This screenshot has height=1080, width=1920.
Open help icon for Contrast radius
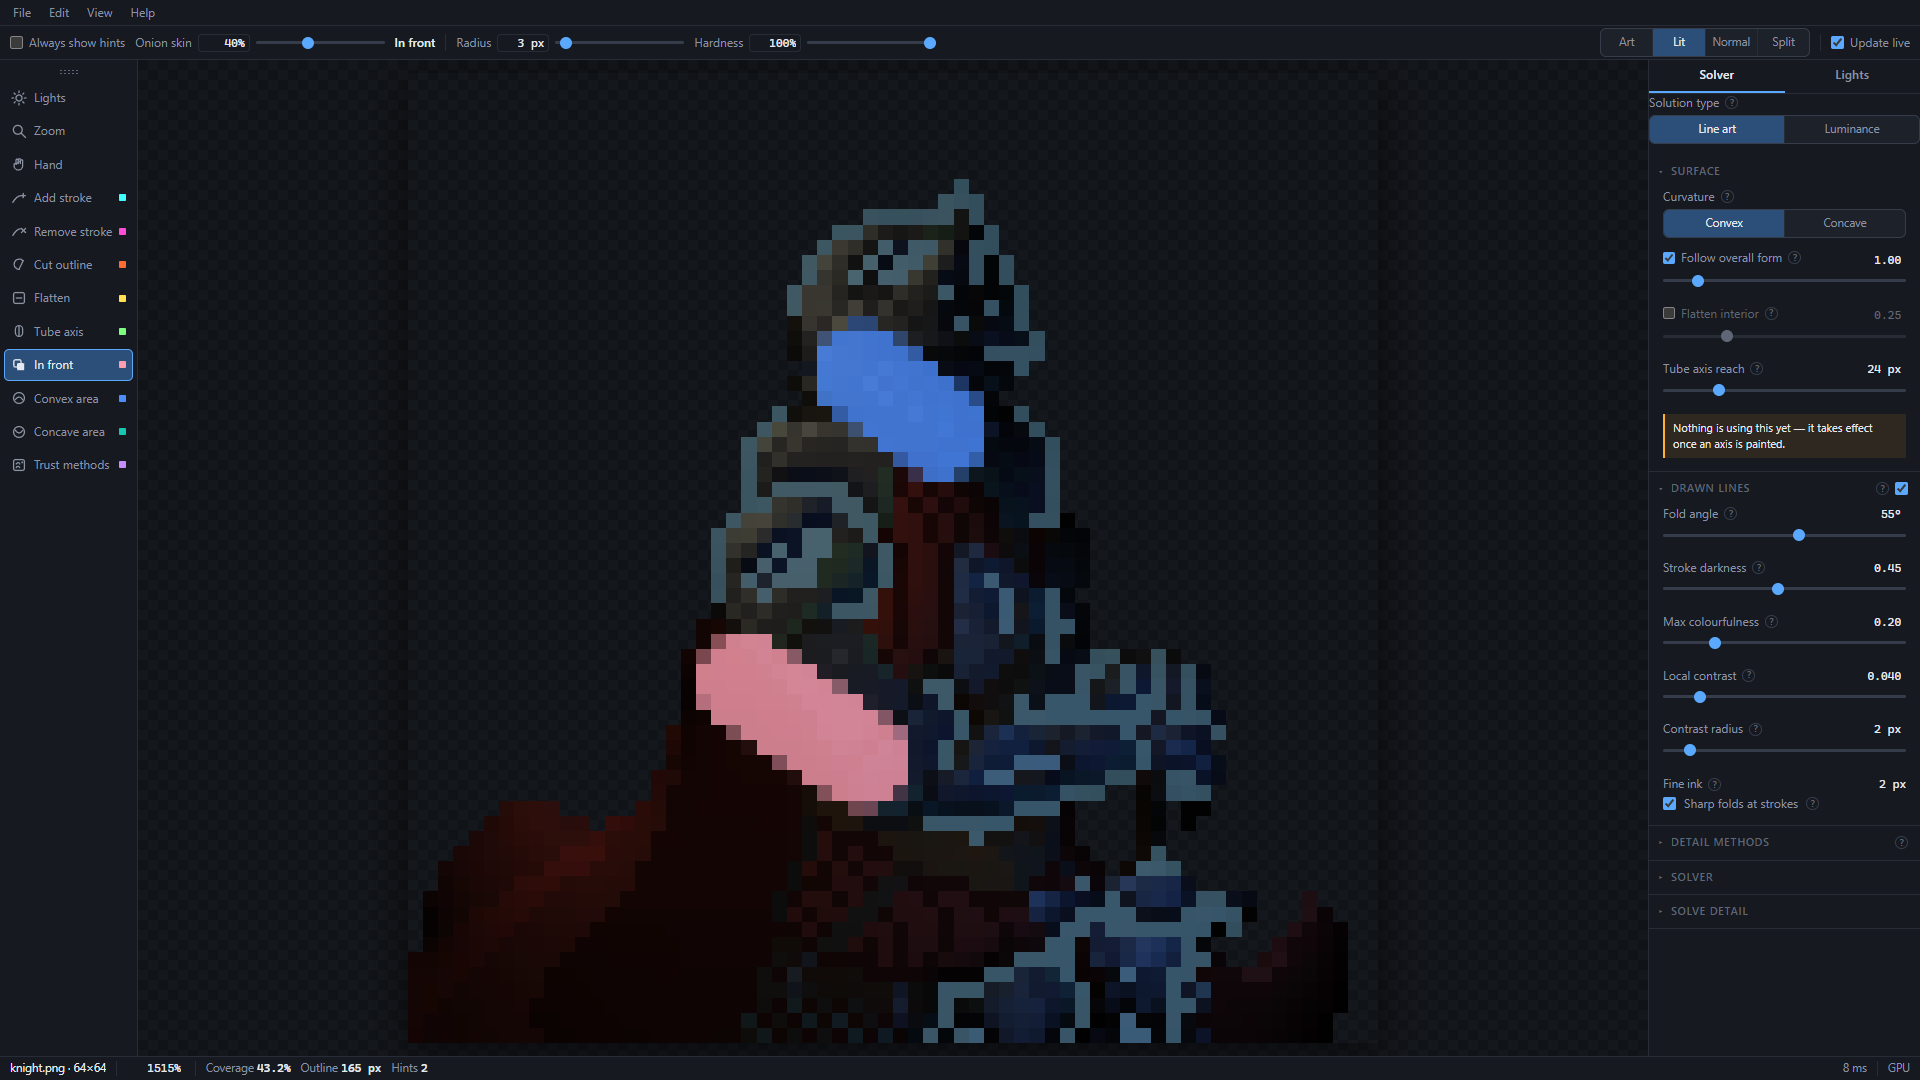click(x=1756, y=729)
